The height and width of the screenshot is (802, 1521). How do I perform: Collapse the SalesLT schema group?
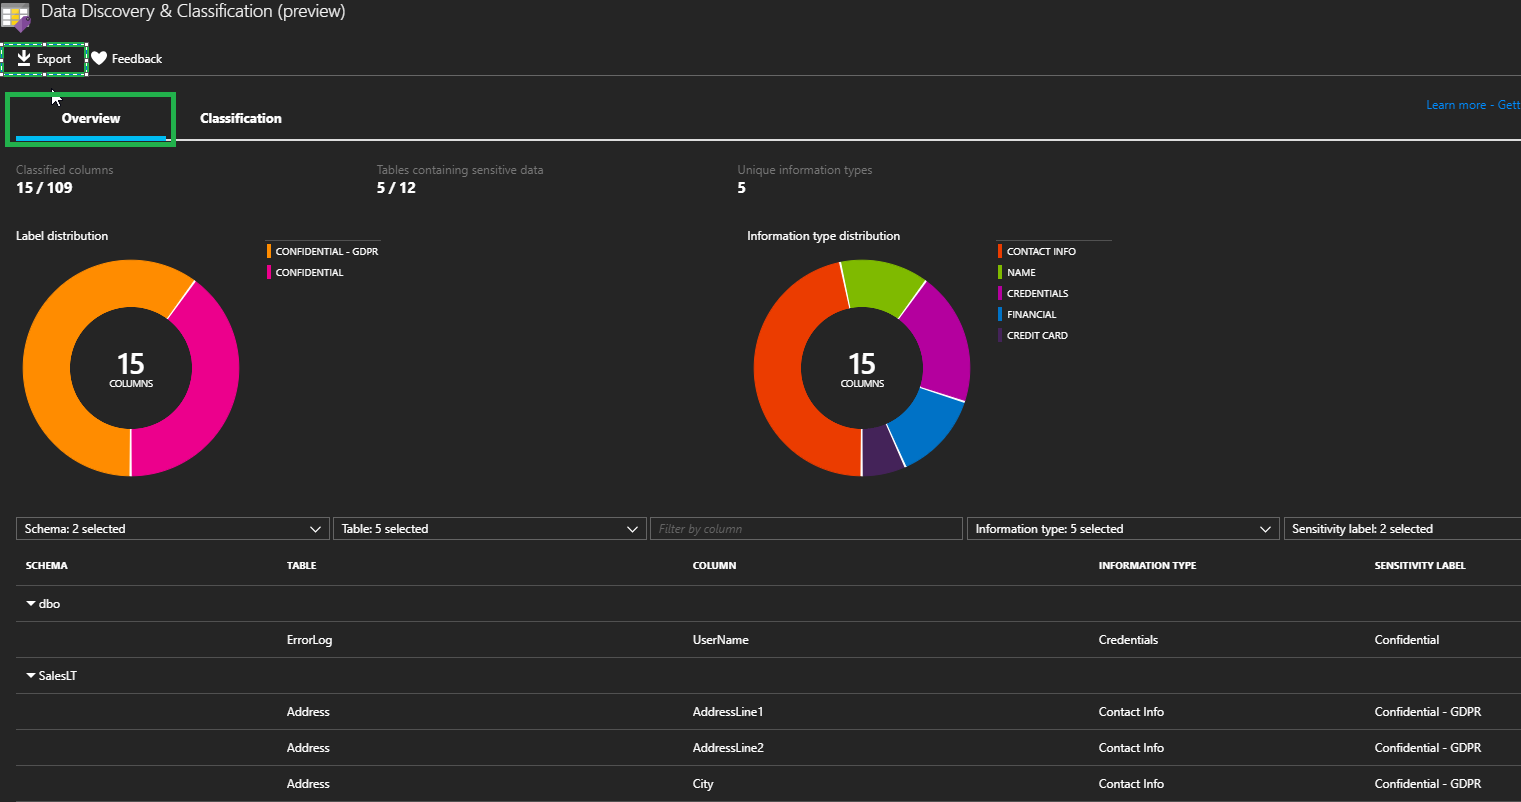point(31,676)
